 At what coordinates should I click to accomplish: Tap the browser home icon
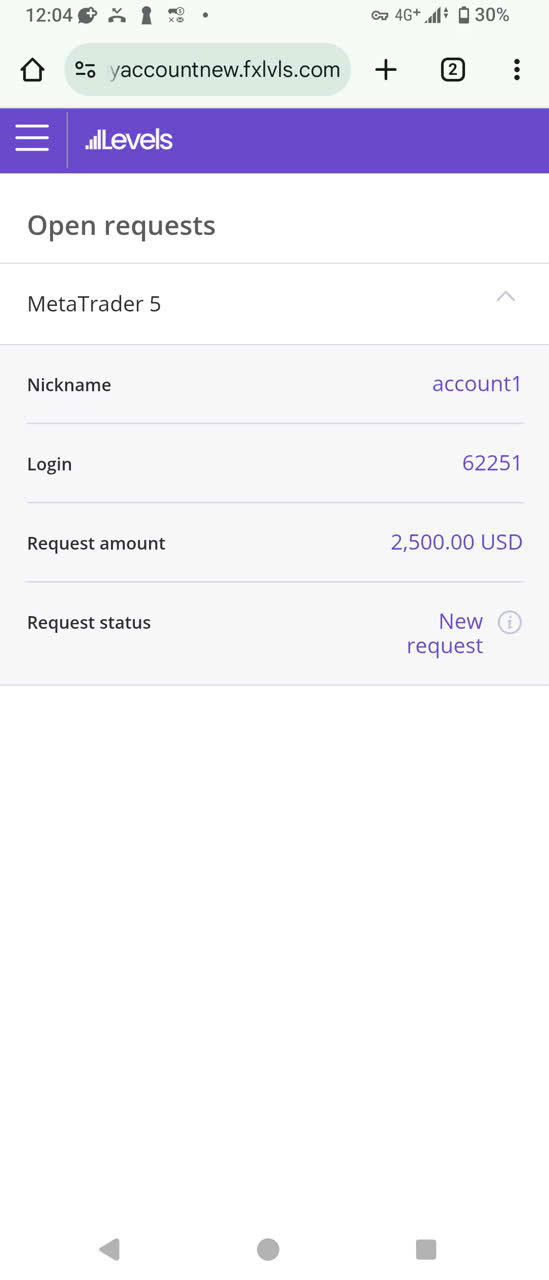(x=32, y=69)
